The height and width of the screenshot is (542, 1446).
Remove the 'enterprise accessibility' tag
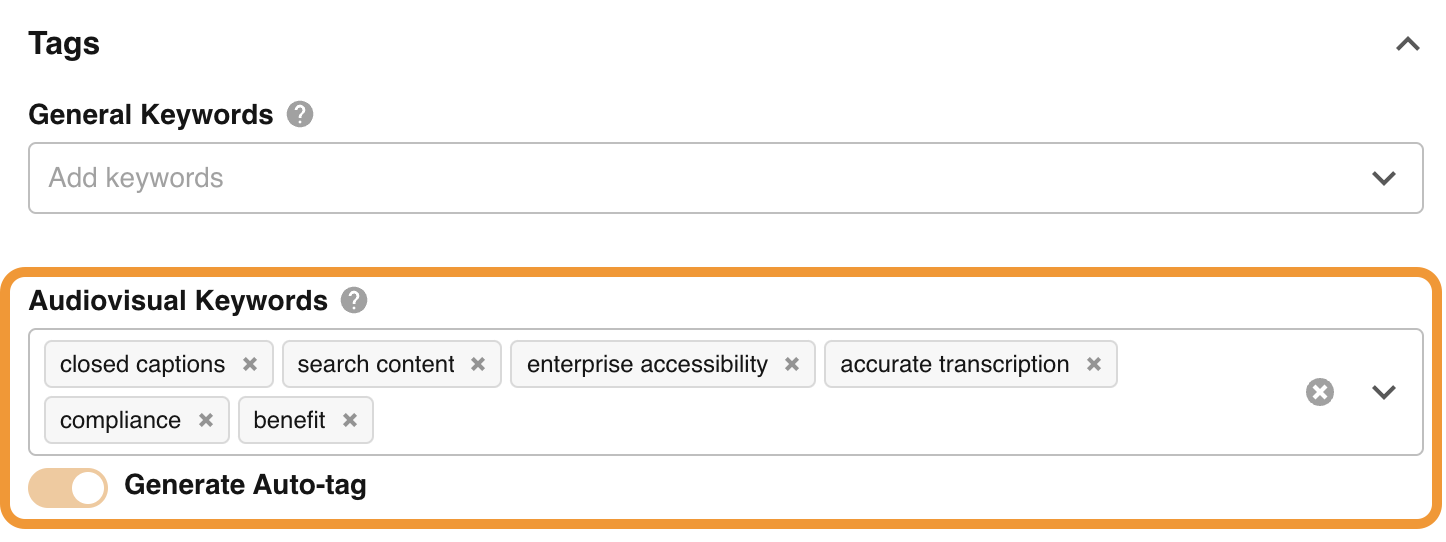792,365
